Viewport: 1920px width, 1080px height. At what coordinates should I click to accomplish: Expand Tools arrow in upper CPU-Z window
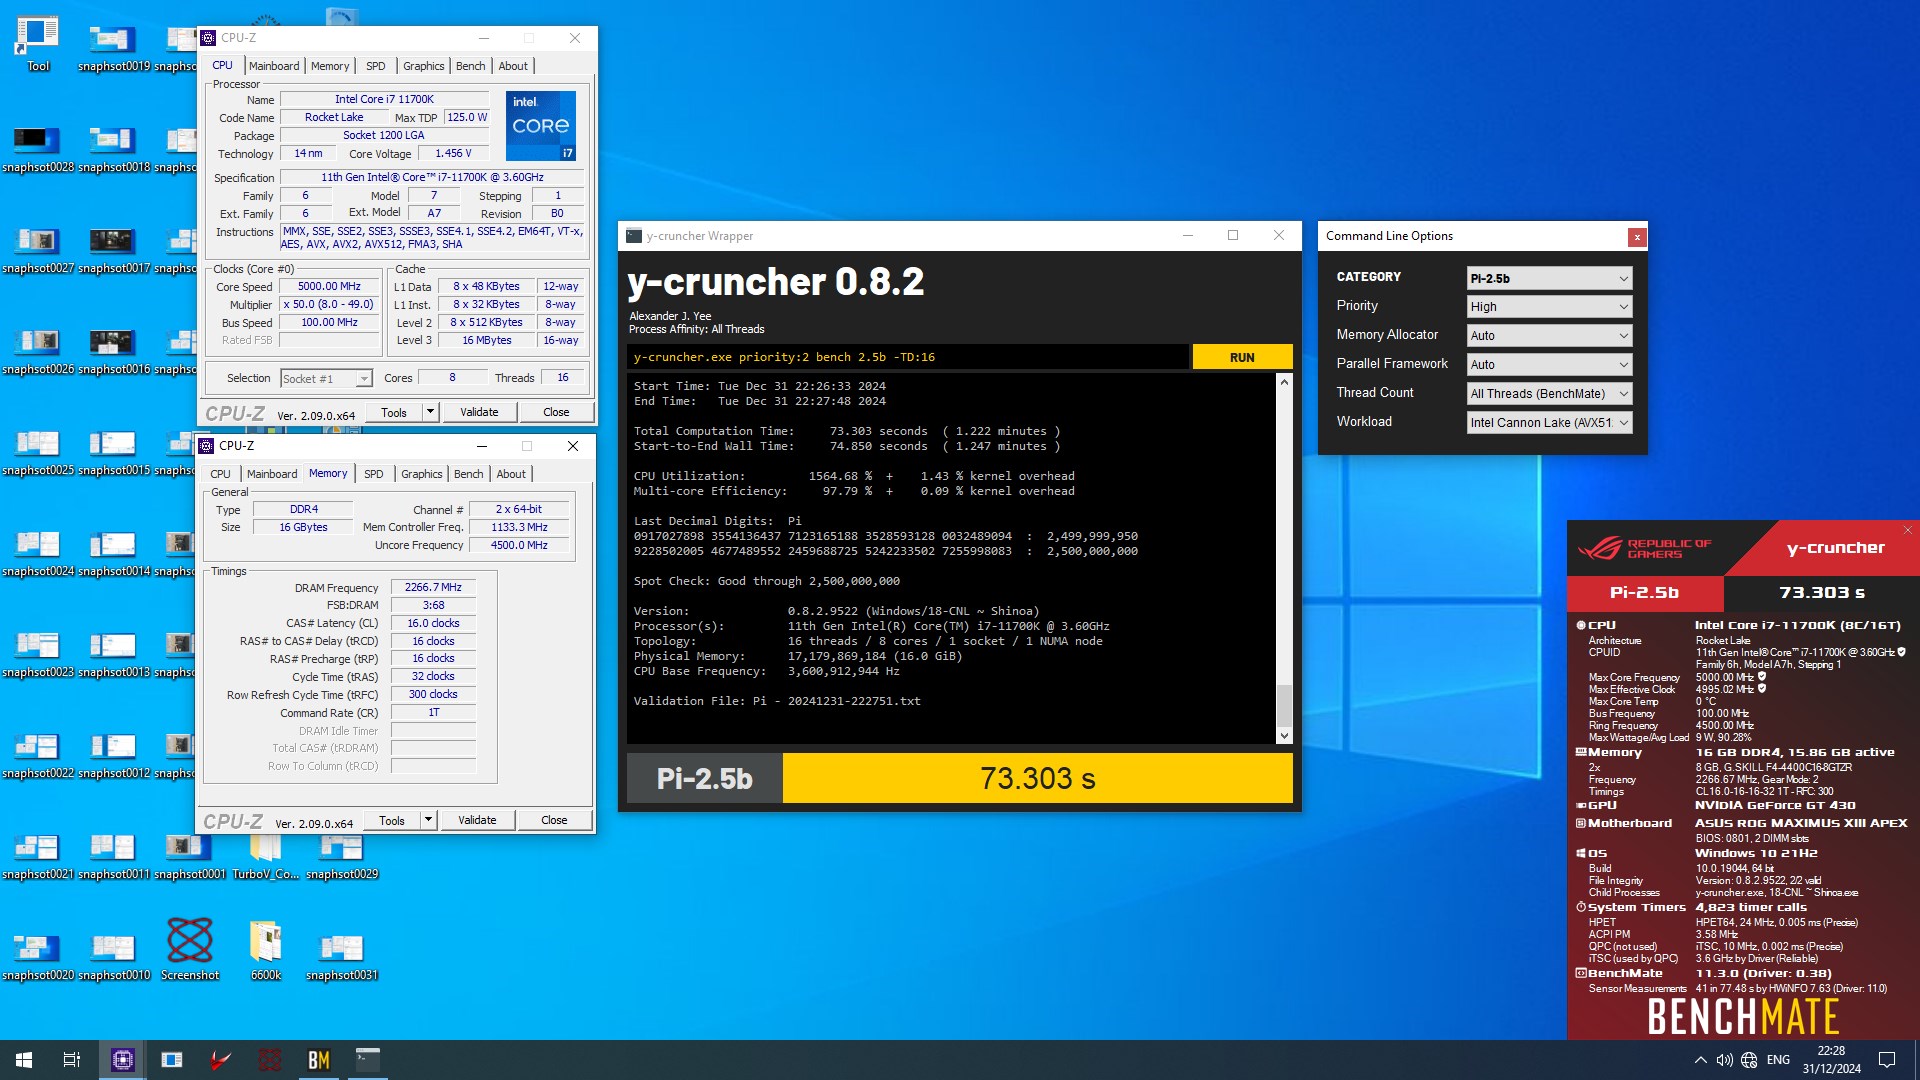click(430, 412)
